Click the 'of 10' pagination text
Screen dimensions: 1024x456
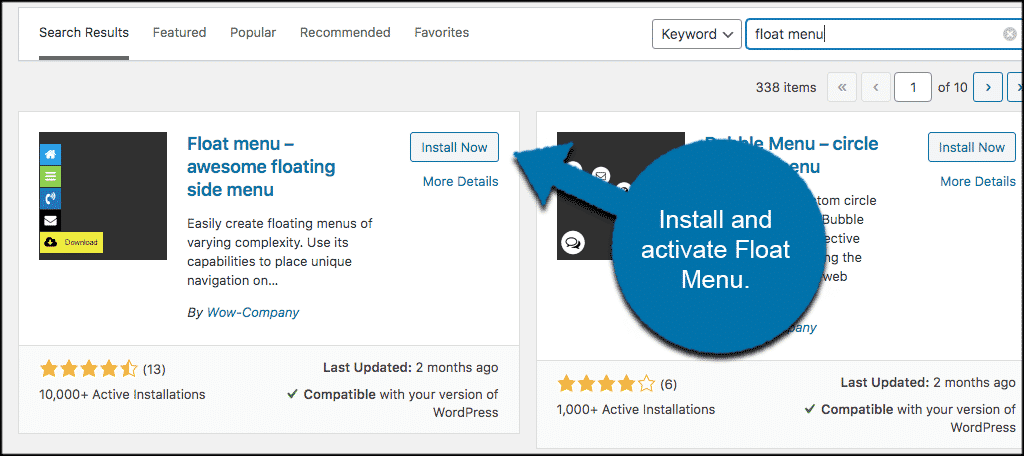(x=953, y=88)
